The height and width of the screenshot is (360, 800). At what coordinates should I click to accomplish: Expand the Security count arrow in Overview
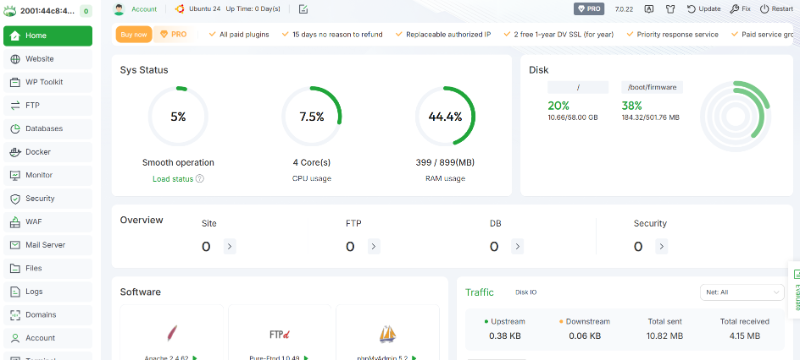pos(661,247)
